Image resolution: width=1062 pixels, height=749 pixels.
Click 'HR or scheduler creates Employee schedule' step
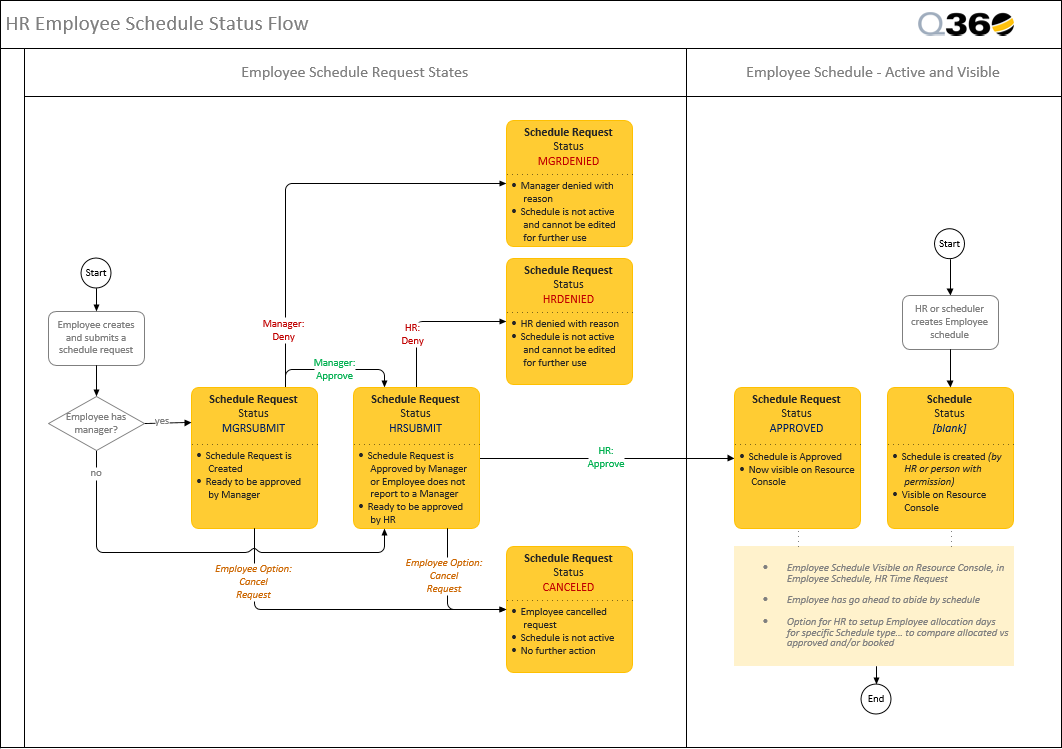click(950, 322)
